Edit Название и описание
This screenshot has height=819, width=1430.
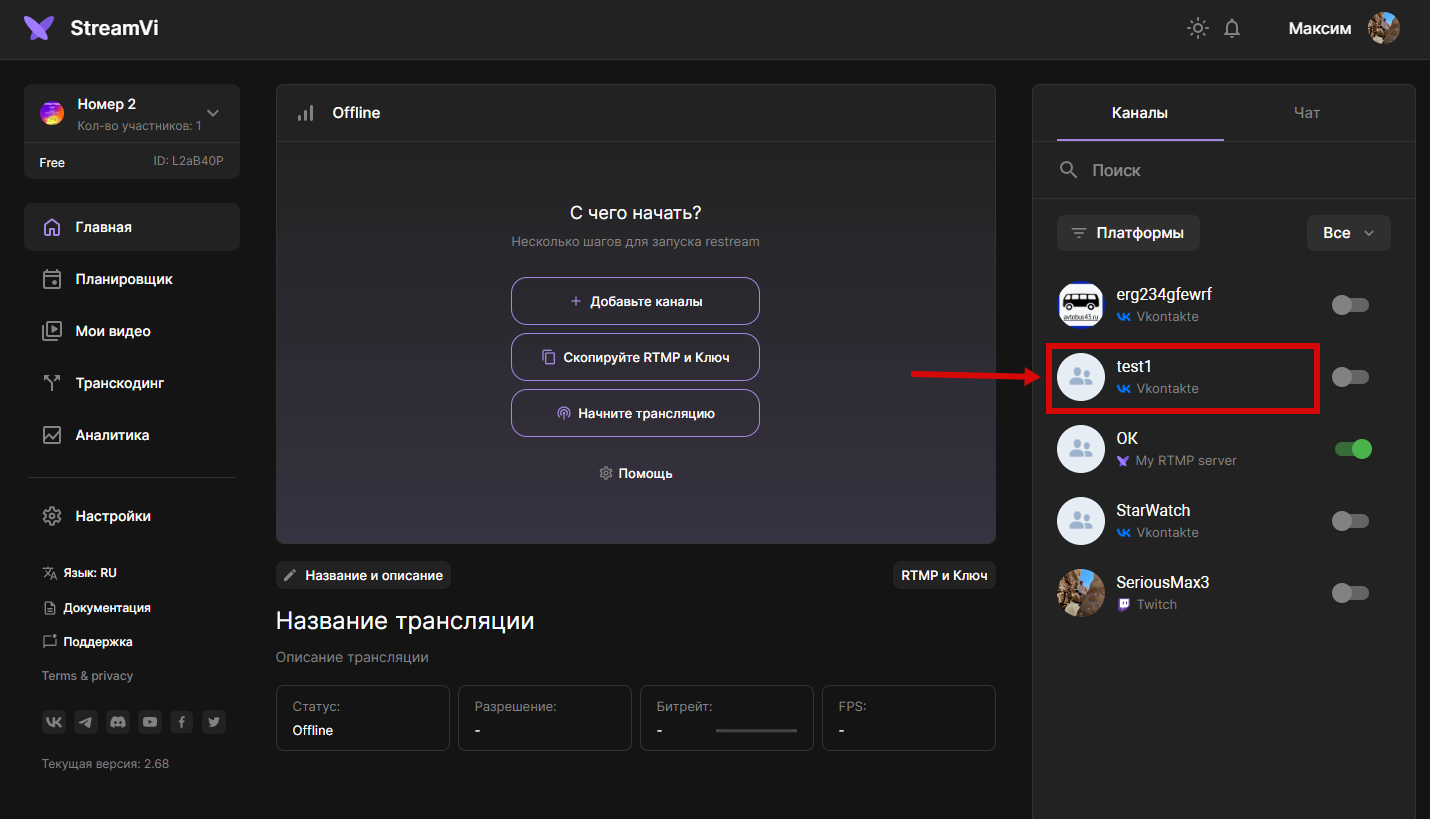(x=364, y=575)
